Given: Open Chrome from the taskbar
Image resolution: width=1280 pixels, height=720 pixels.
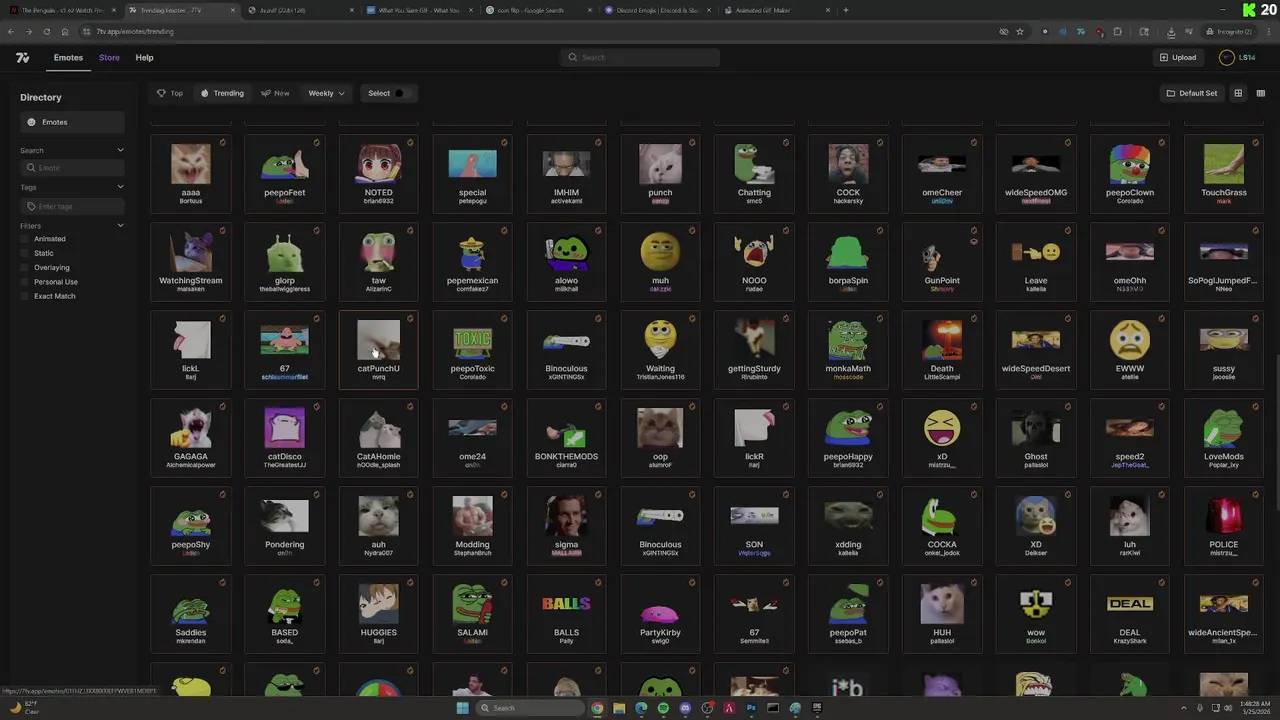Looking at the screenshot, I should pyautogui.click(x=597, y=708).
